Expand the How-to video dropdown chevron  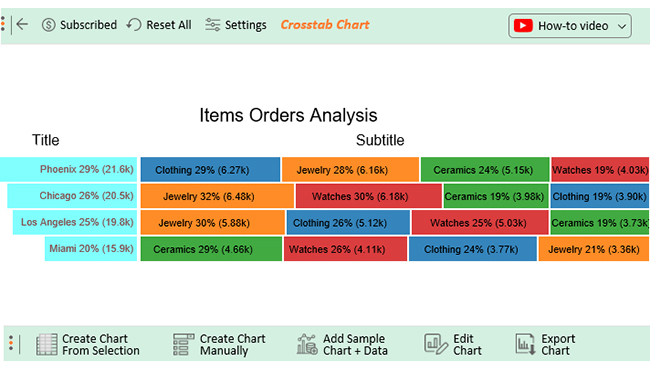coord(622,27)
